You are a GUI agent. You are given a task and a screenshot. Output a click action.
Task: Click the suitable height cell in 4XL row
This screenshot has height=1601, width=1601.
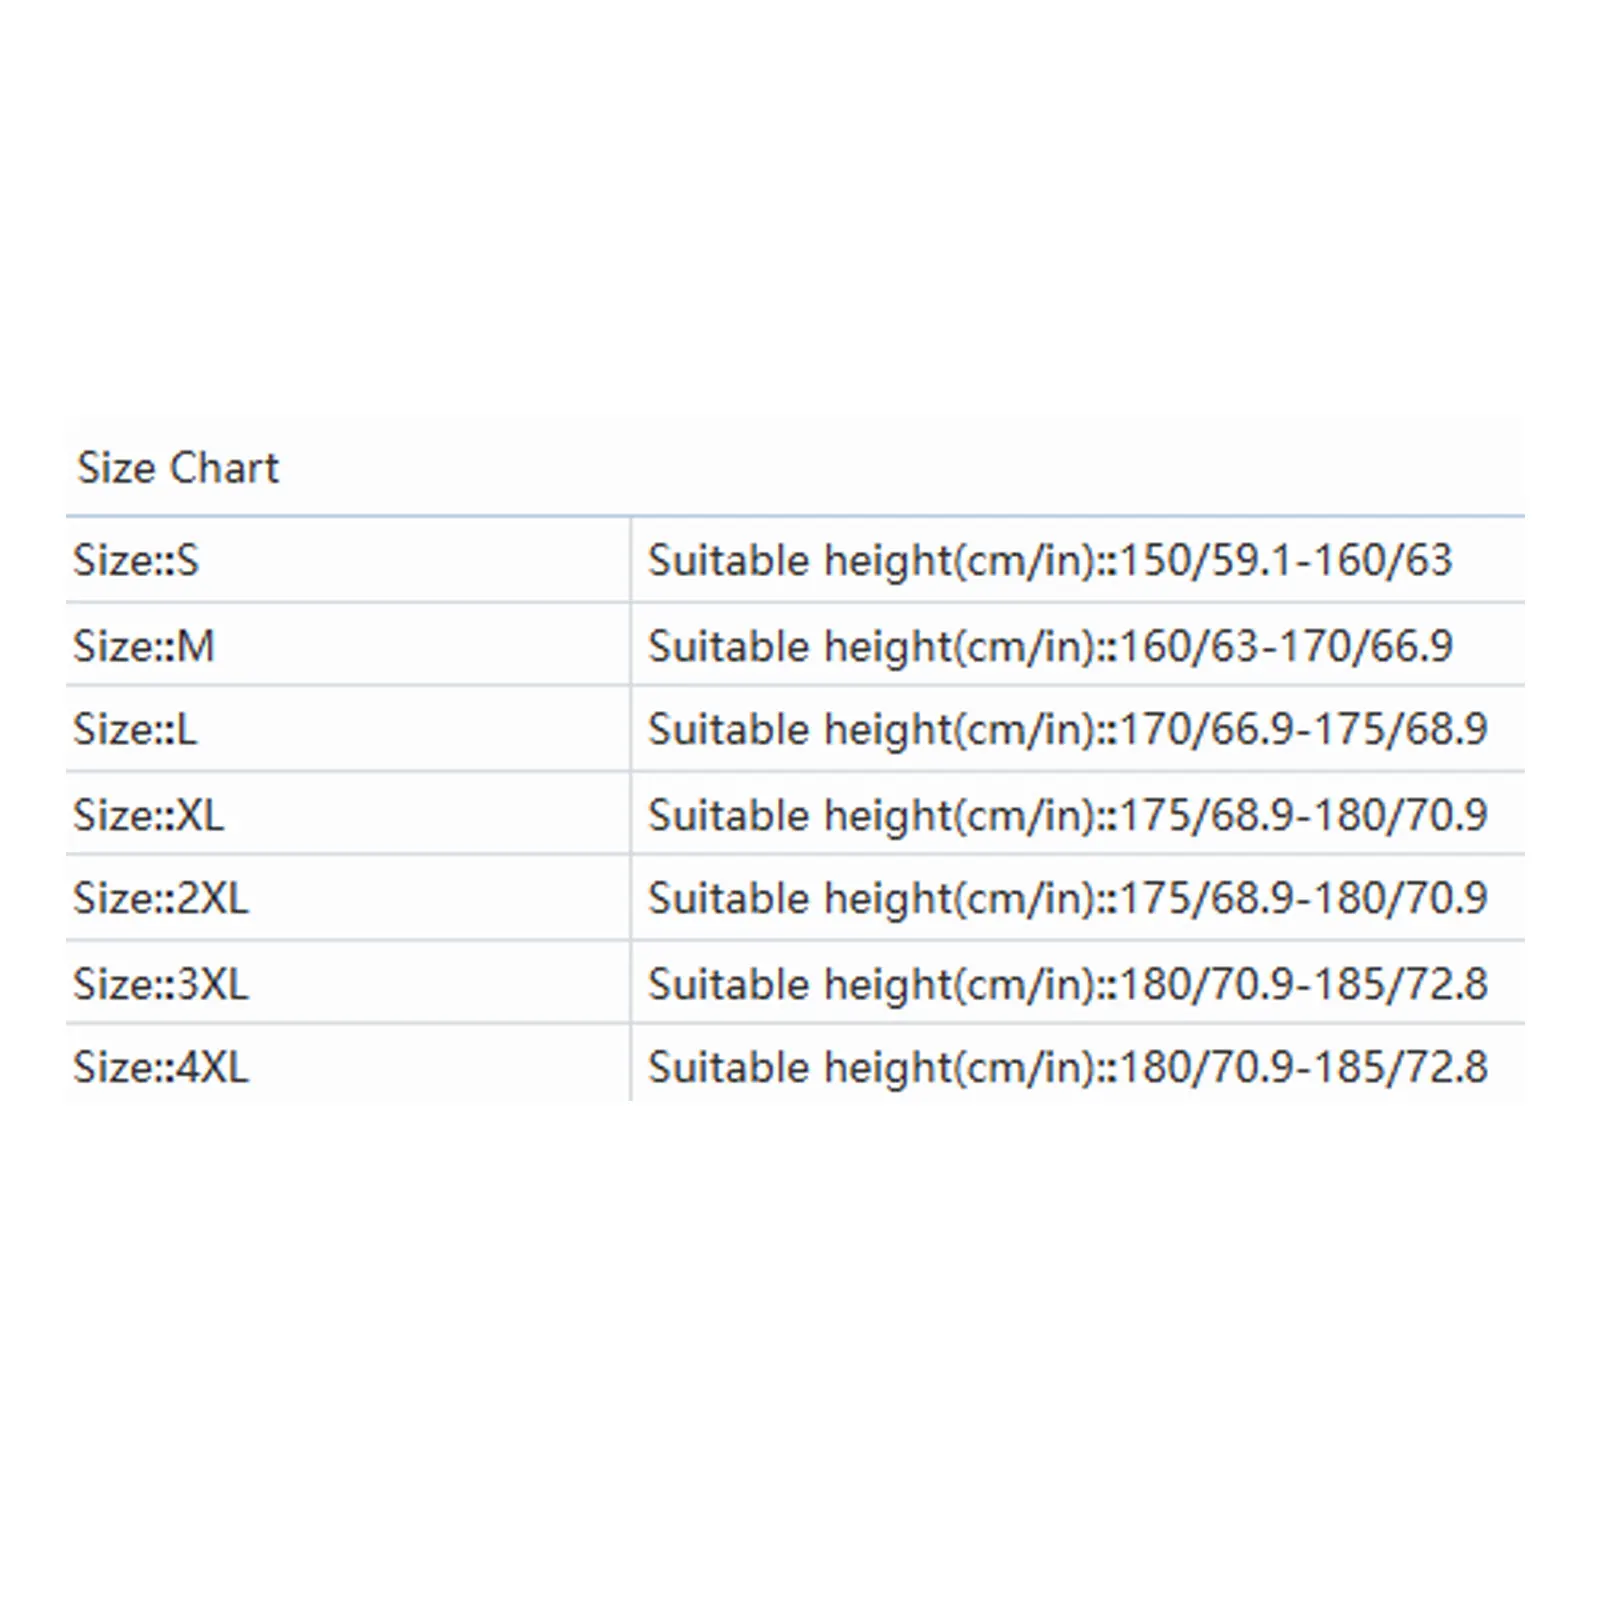[1067, 1067]
